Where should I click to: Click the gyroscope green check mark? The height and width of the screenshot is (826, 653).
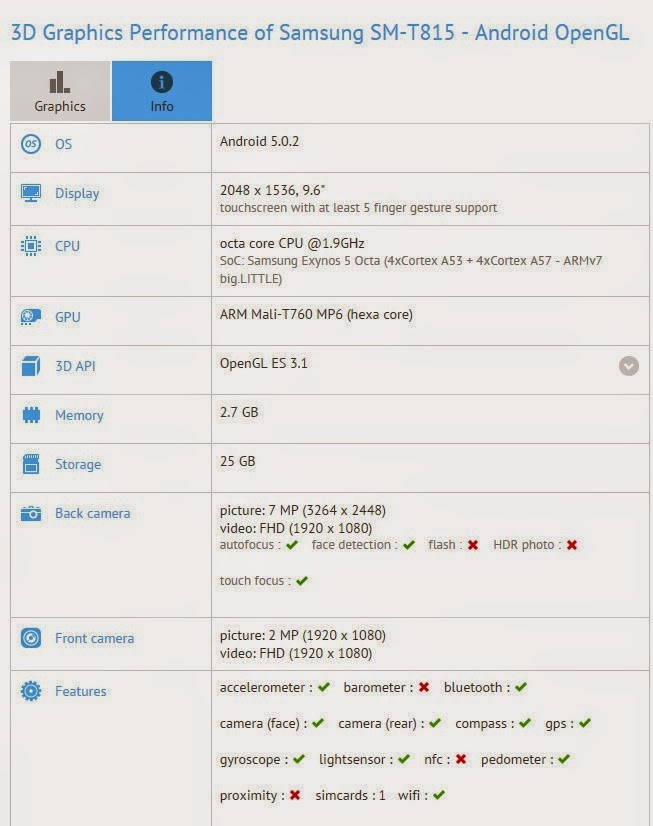pyautogui.click(x=299, y=759)
